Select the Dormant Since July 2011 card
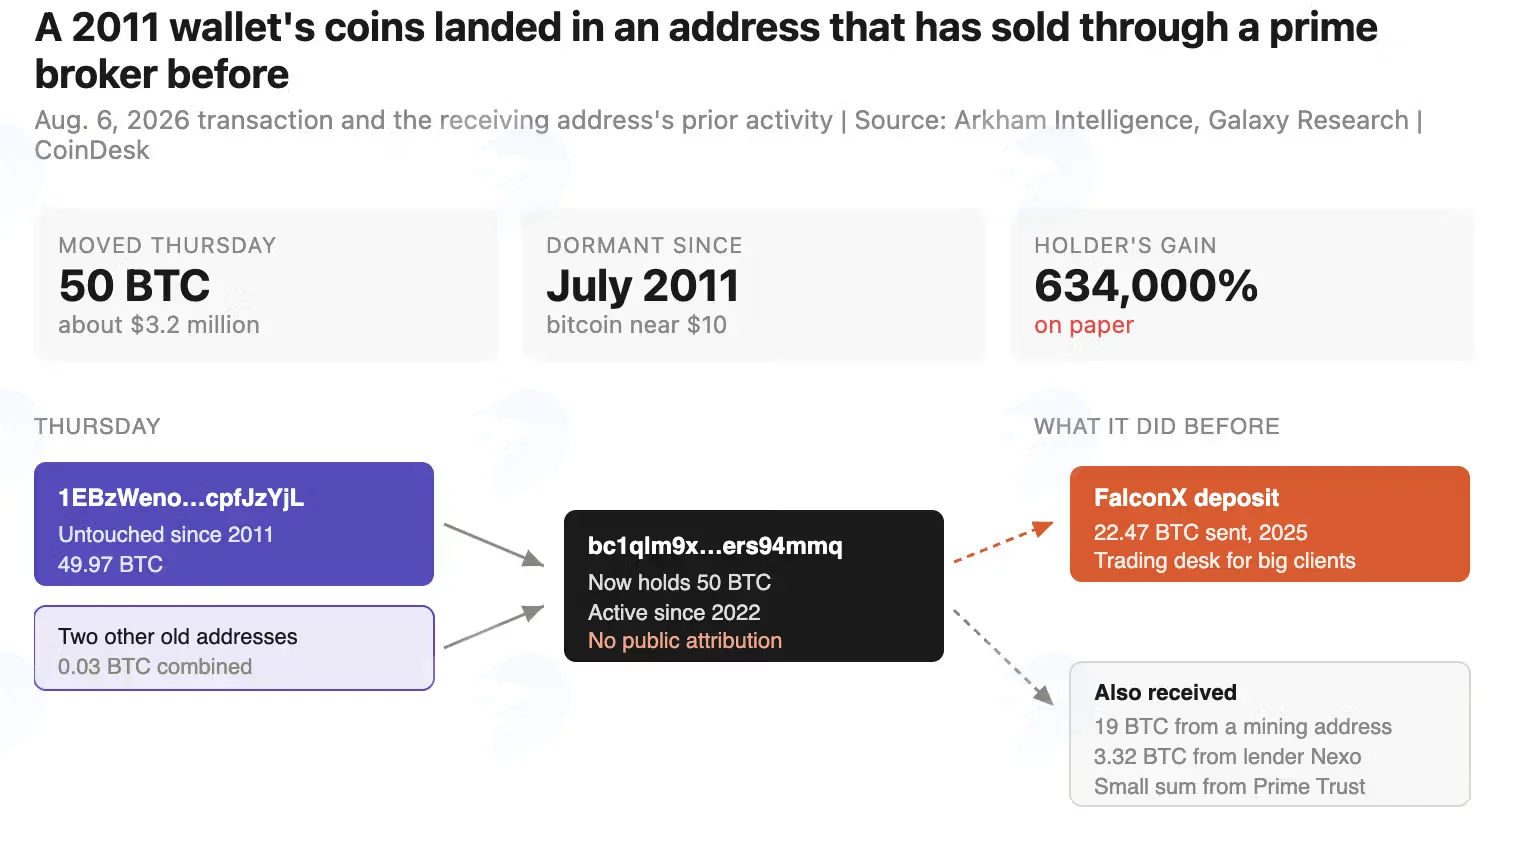Screen dimensions: 1524x856 754,285
